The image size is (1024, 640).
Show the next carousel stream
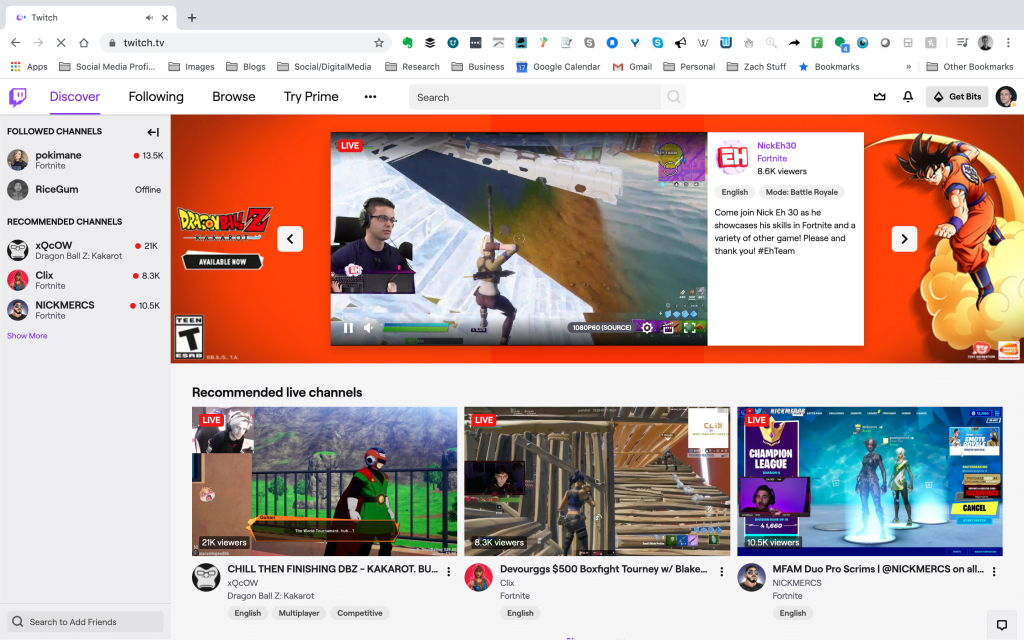[x=904, y=239]
